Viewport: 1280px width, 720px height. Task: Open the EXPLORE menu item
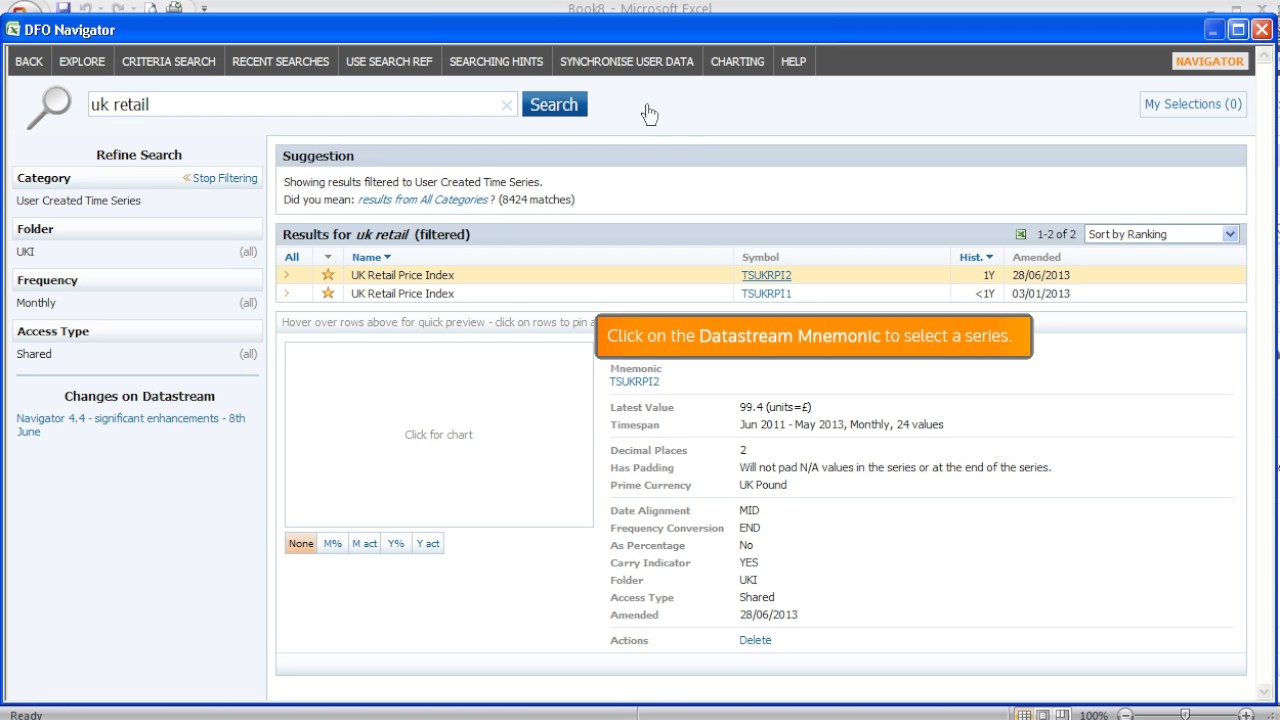click(x=82, y=61)
